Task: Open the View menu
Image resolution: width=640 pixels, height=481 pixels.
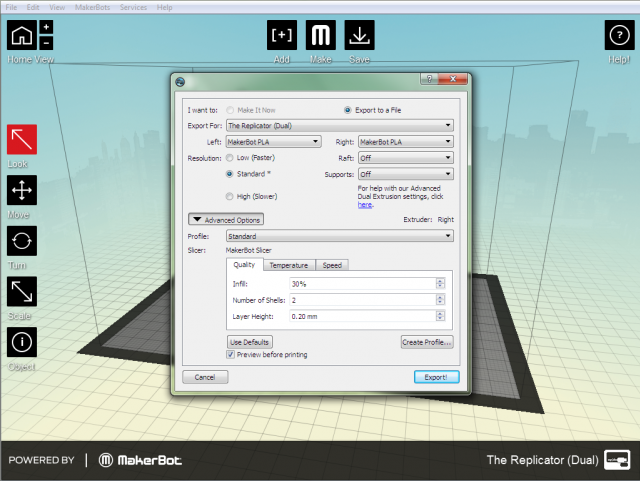Action: click(57, 7)
